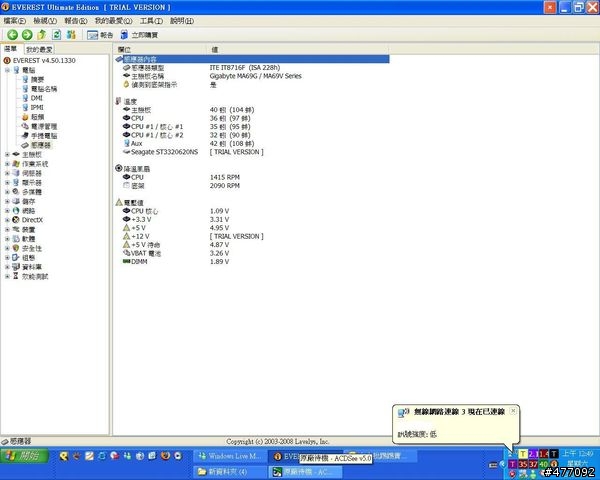Click the 值 value column header
600x480 pixels.
click(298, 49)
